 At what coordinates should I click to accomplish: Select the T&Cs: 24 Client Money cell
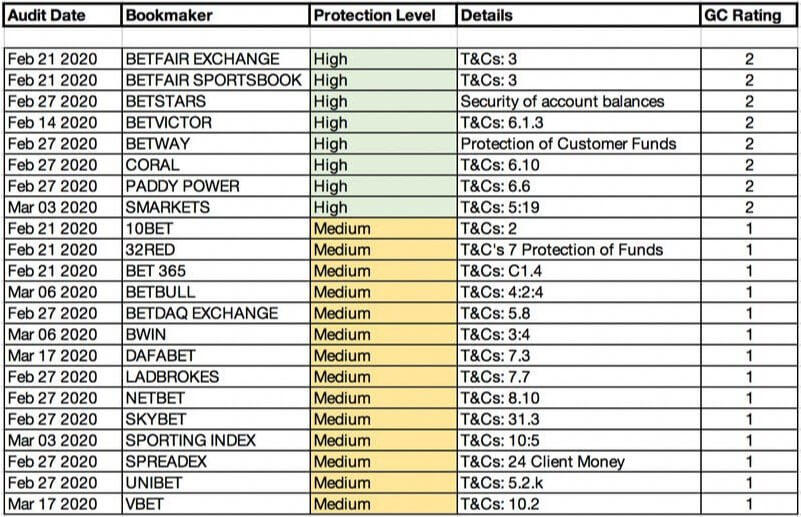(x=577, y=461)
